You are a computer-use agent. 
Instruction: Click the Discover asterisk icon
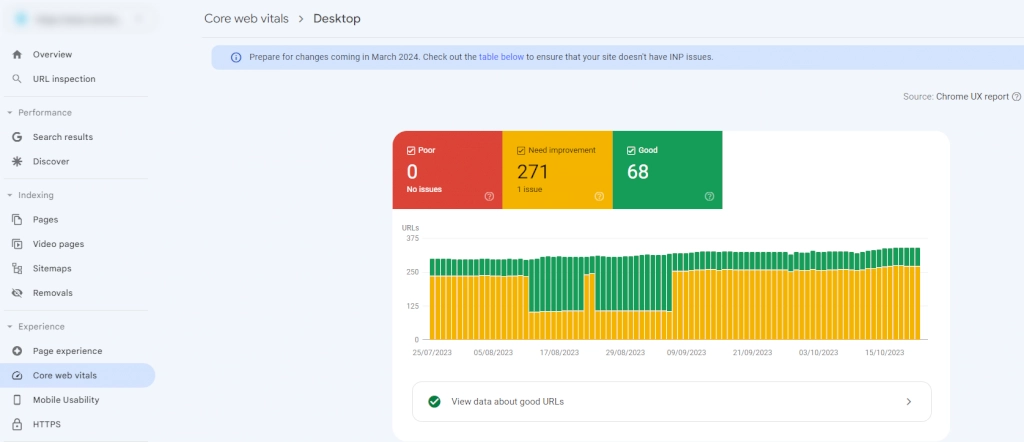pyautogui.click(x=18, y=161)
